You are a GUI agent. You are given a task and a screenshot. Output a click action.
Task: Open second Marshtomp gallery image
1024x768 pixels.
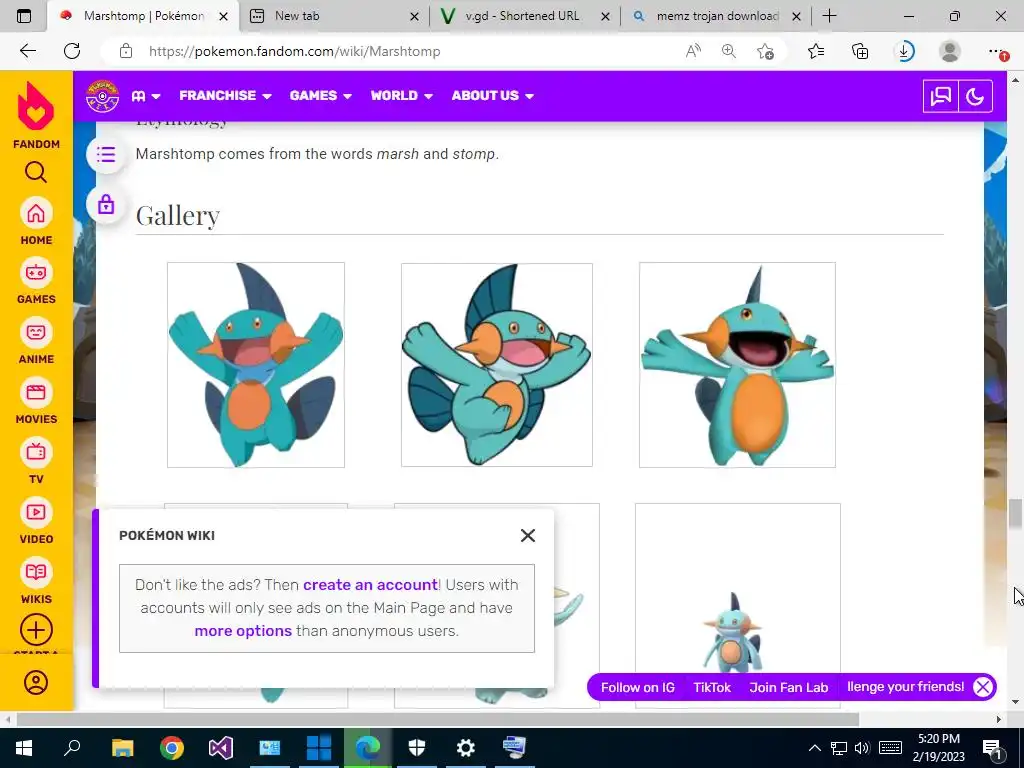click(497, 365)
